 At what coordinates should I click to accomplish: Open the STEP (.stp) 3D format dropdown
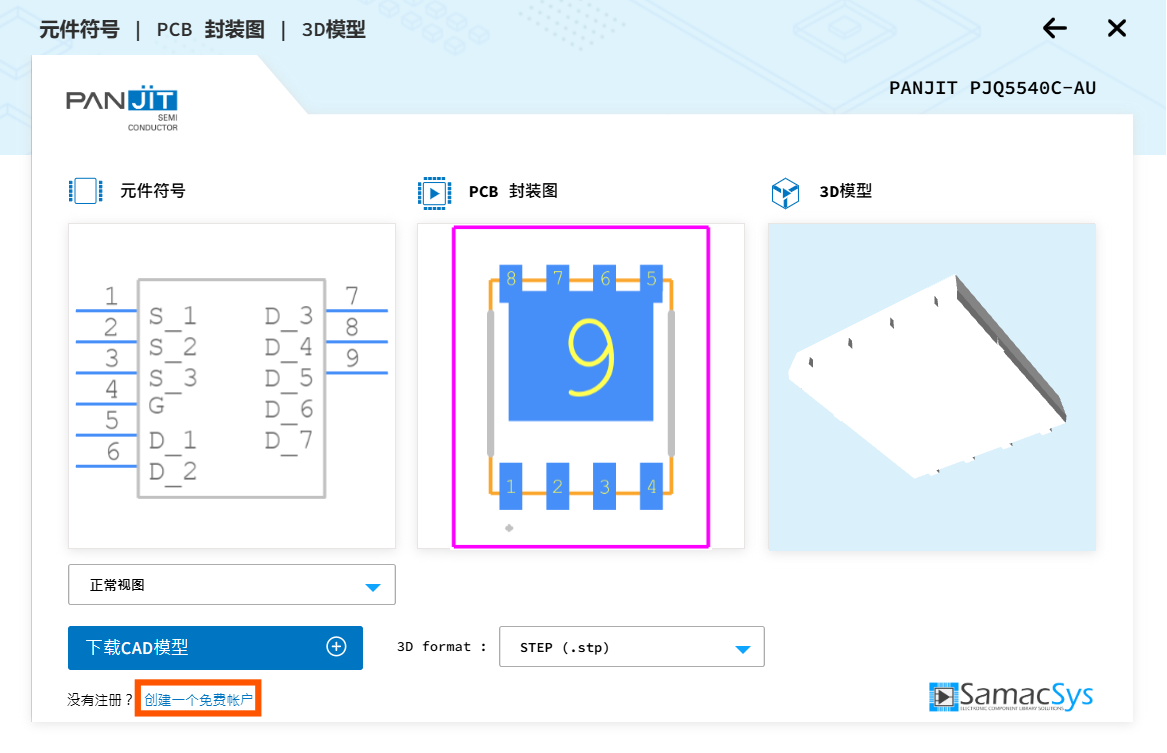(632, 647)
